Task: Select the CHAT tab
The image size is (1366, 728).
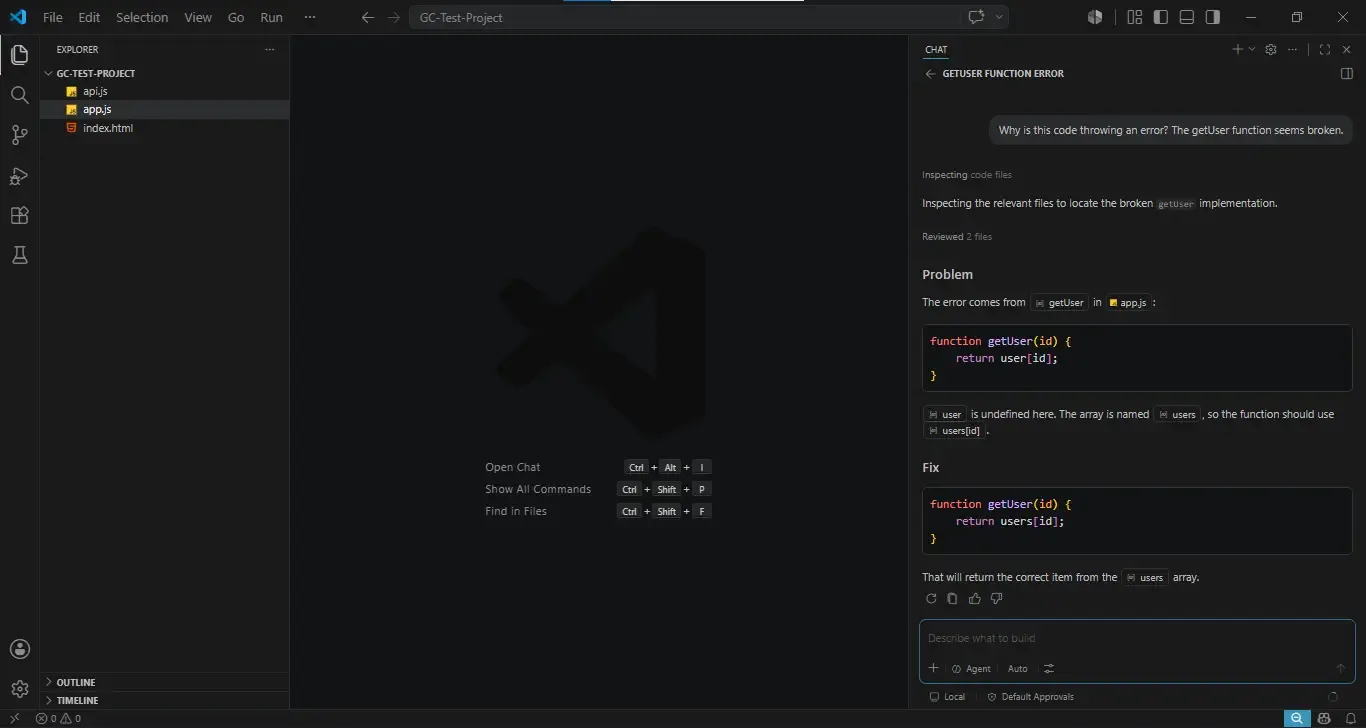Action: pos(936,49)
